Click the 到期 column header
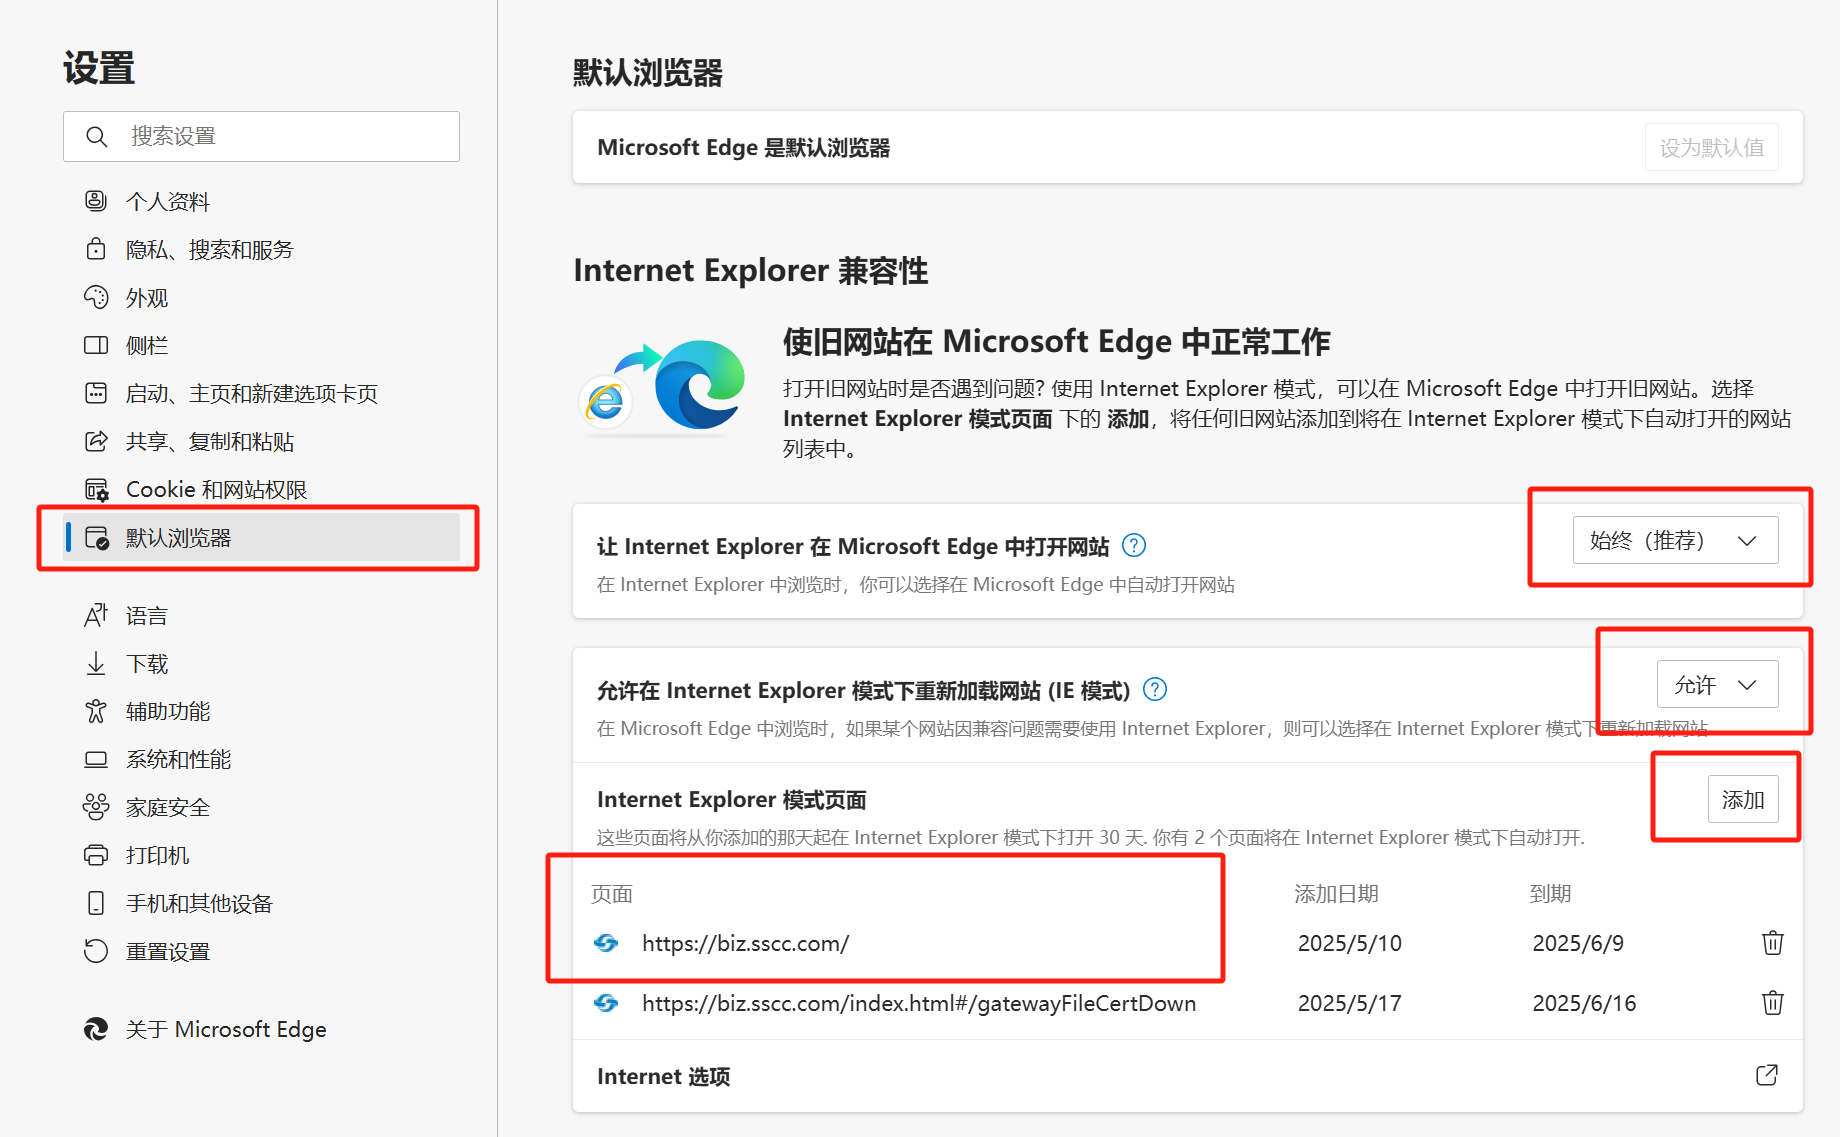The width and height of the screenshot is (1840, 1137). click(x=1550, y=893)
